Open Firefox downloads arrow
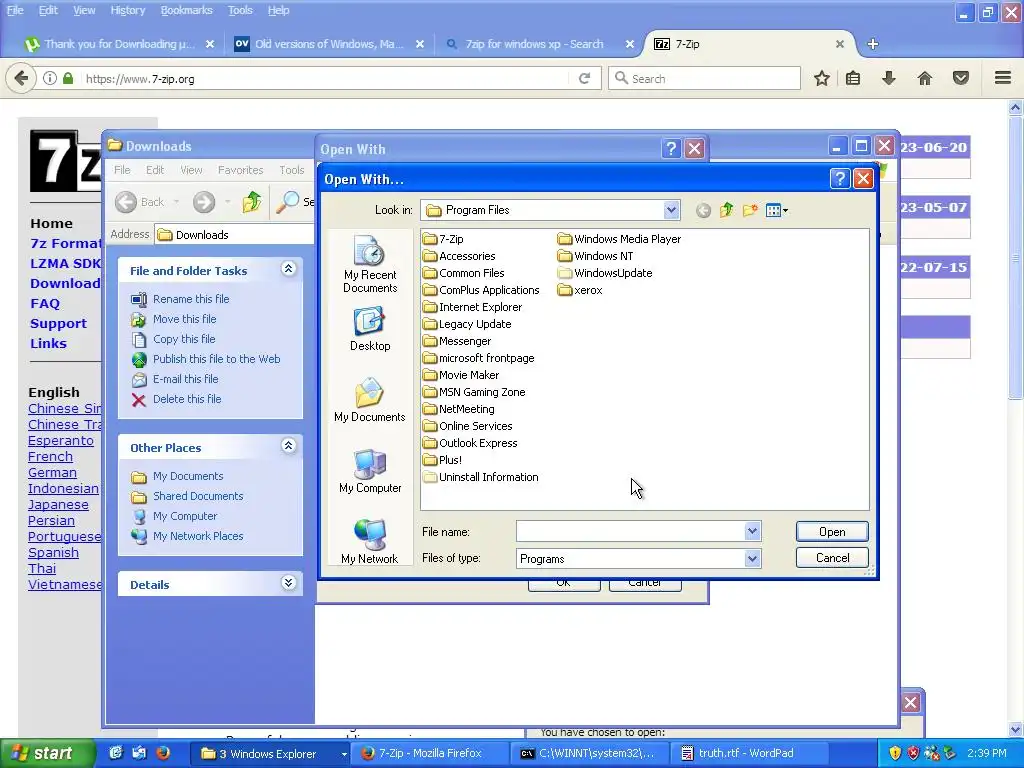Screen dimensions: 1024x768 point(889,78)
